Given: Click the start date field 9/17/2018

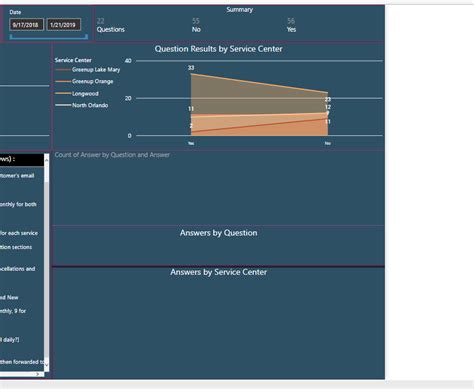Looking at the screenshot, I should coord(26,25).
